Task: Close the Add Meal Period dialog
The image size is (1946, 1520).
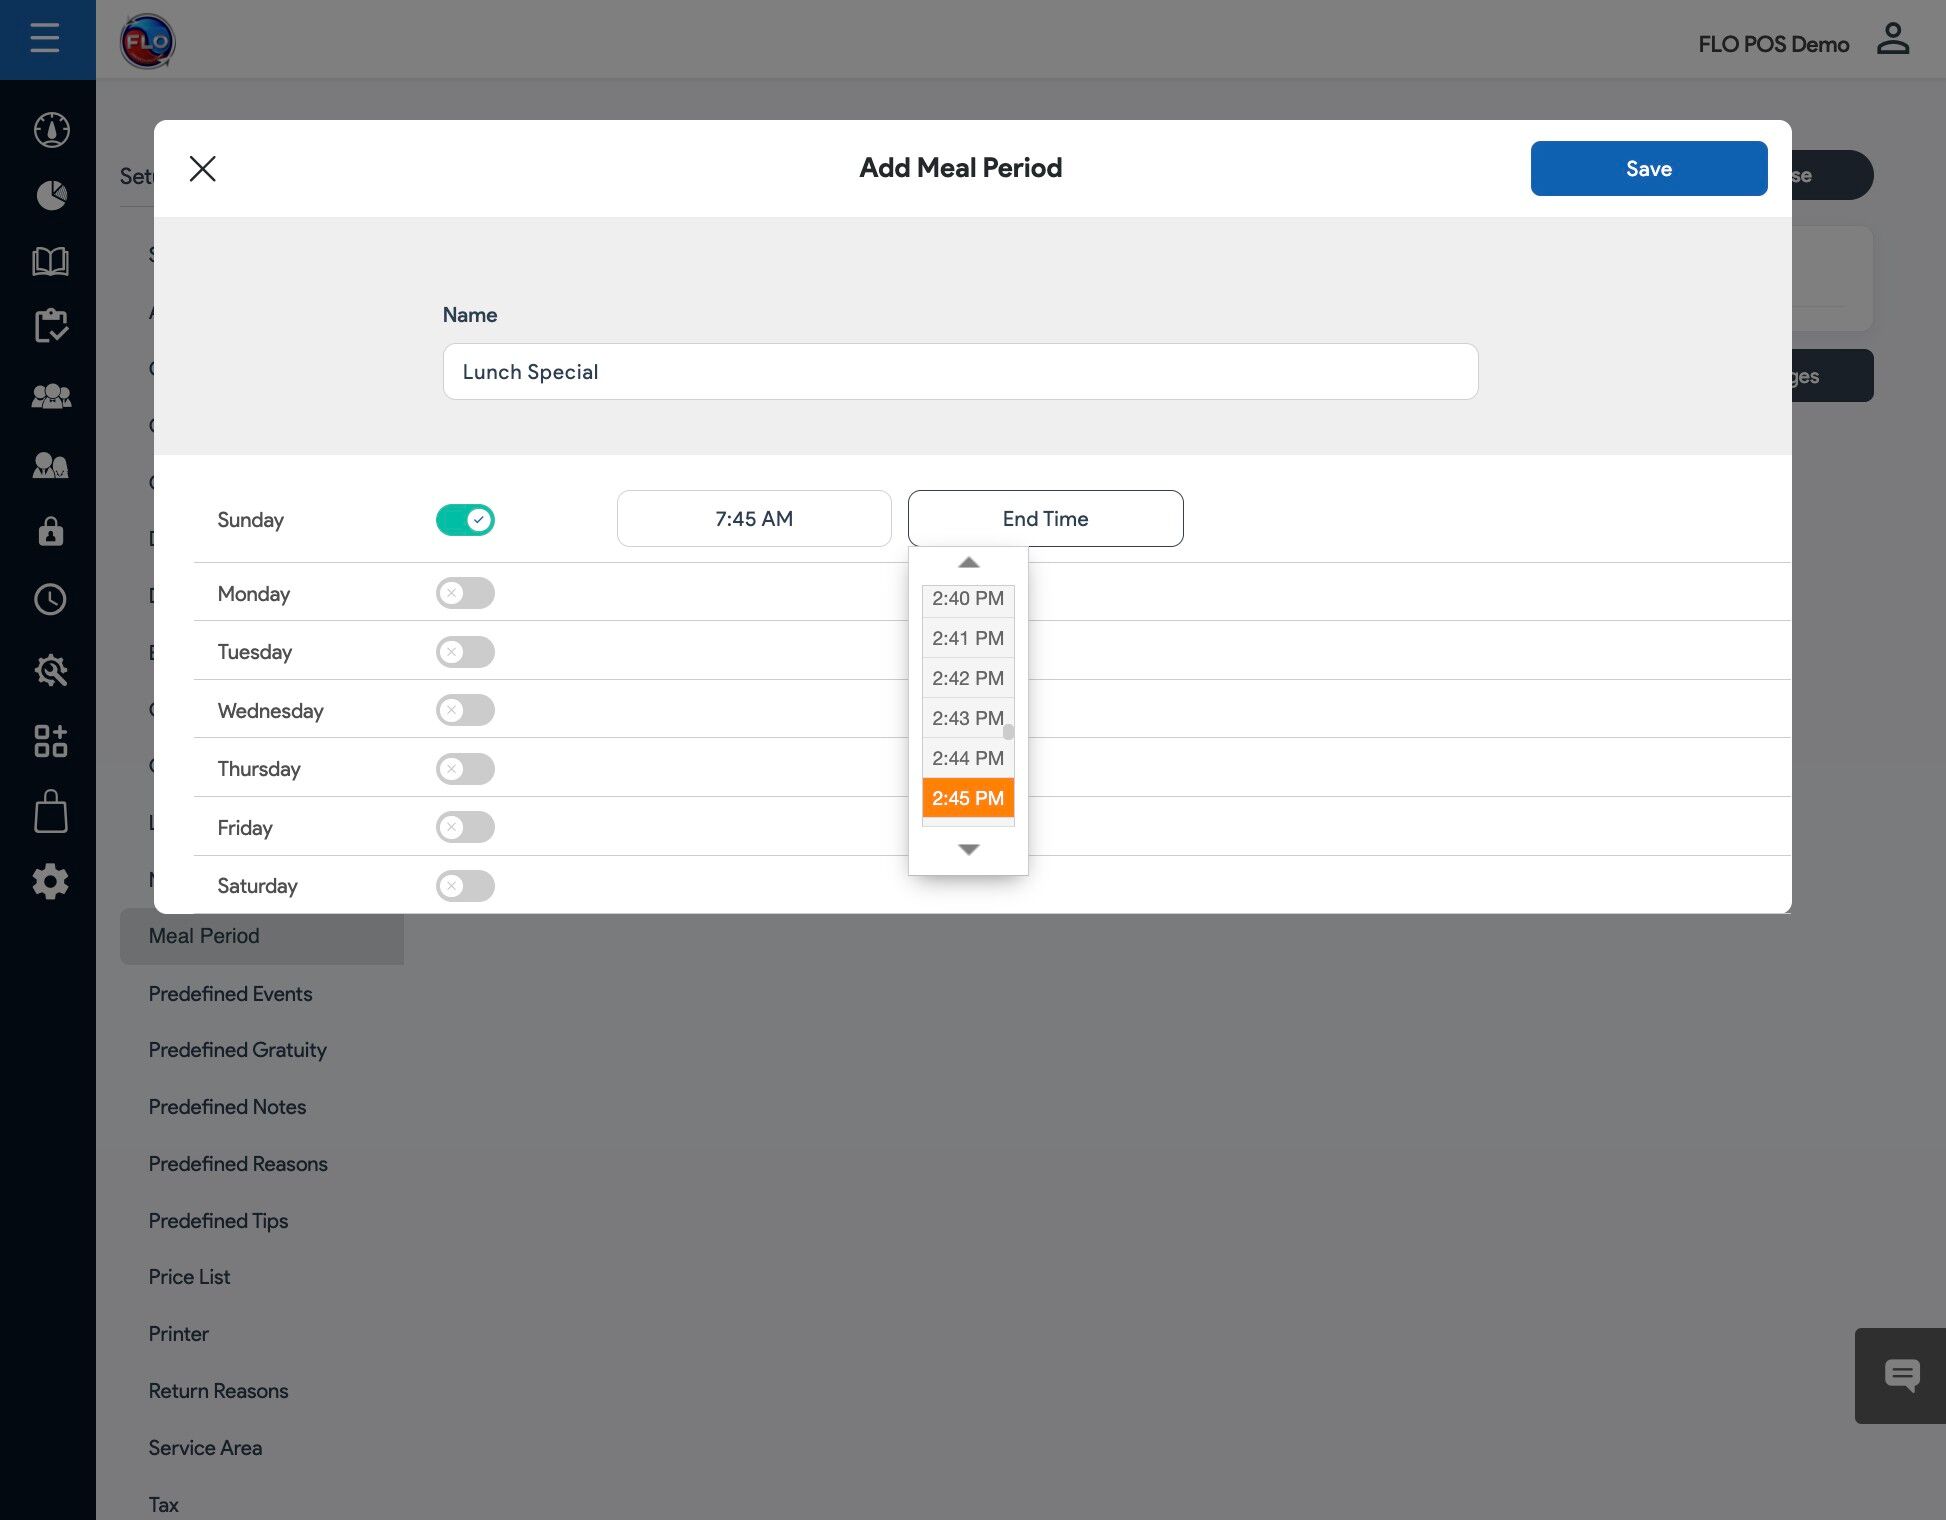Action: tap(203, 169)
